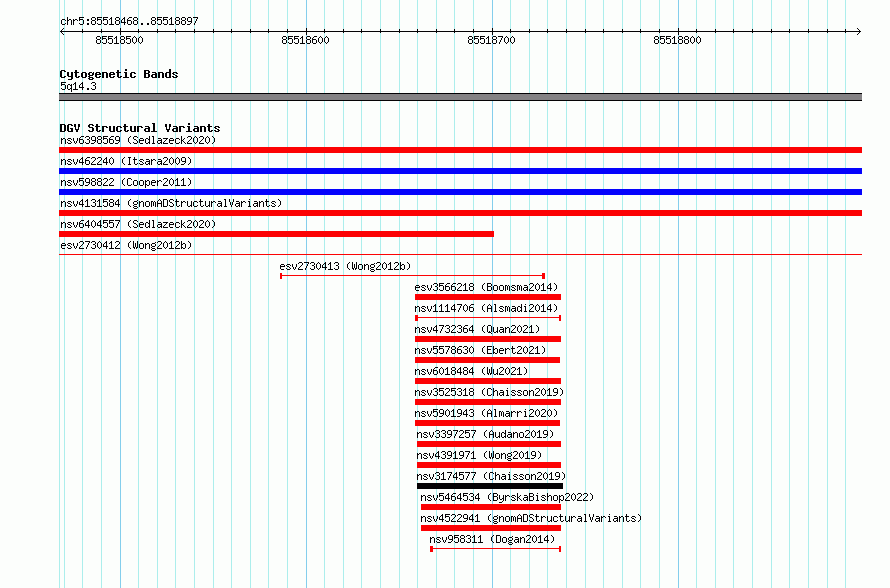Screen dimensions: 890x588
Task: Click red bar under esv3566218
Action: click(x=488, y=297)
